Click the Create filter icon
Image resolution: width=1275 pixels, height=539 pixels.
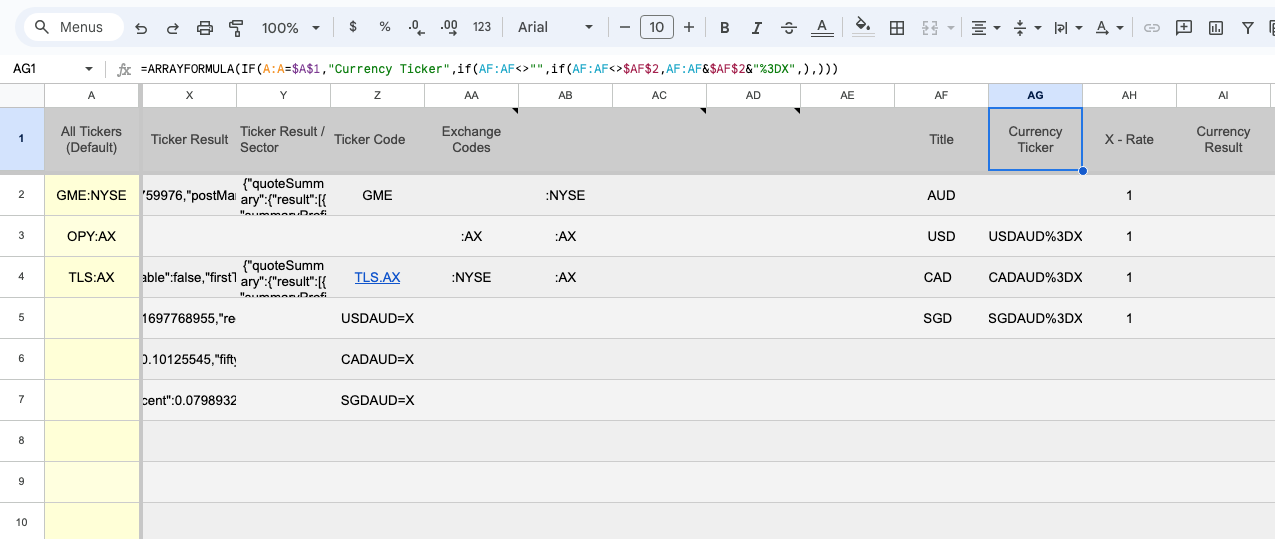coord(1248,28)
